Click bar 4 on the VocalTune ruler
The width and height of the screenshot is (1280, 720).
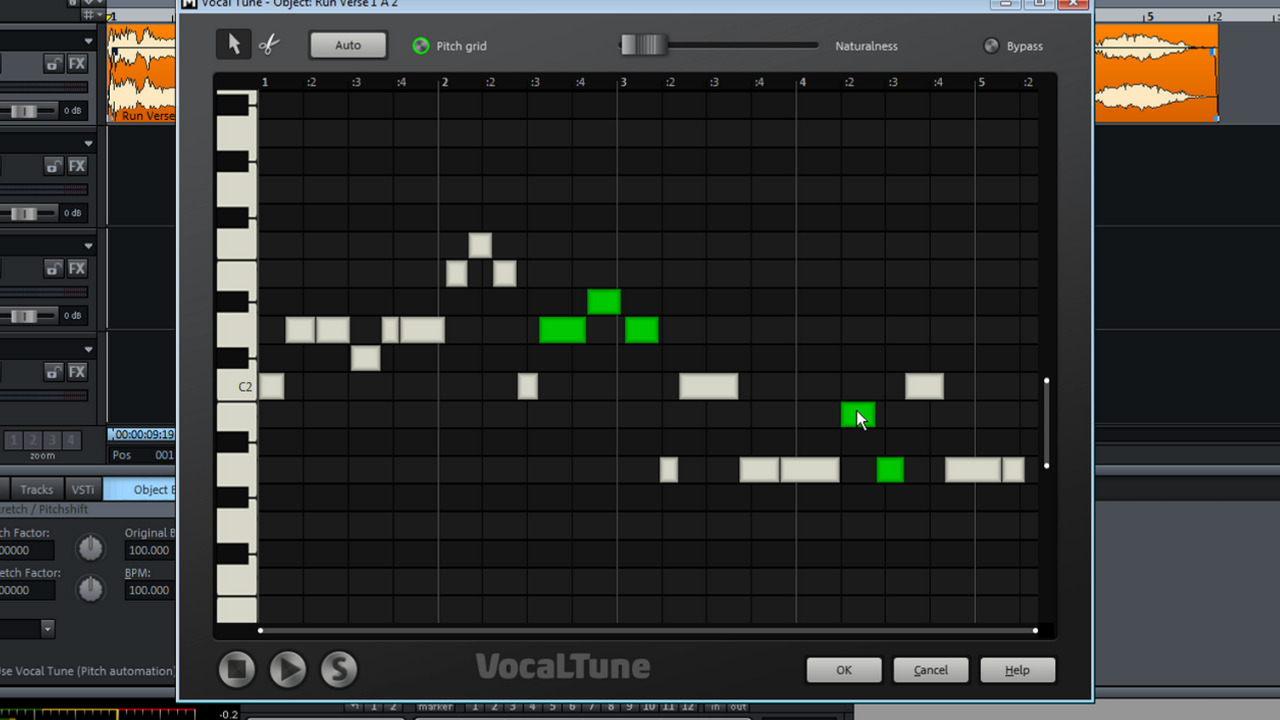point(802,82)
